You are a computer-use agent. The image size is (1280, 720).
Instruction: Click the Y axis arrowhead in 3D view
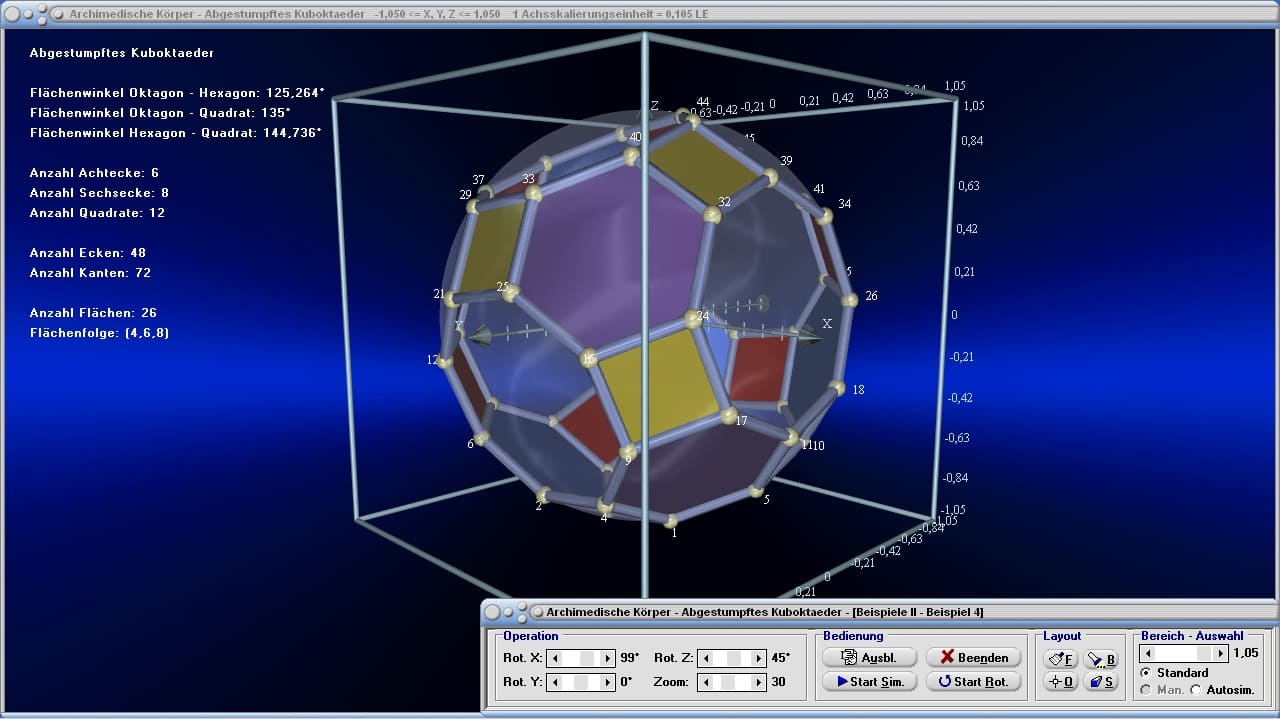pyautogui.click(x=481, y=335)
